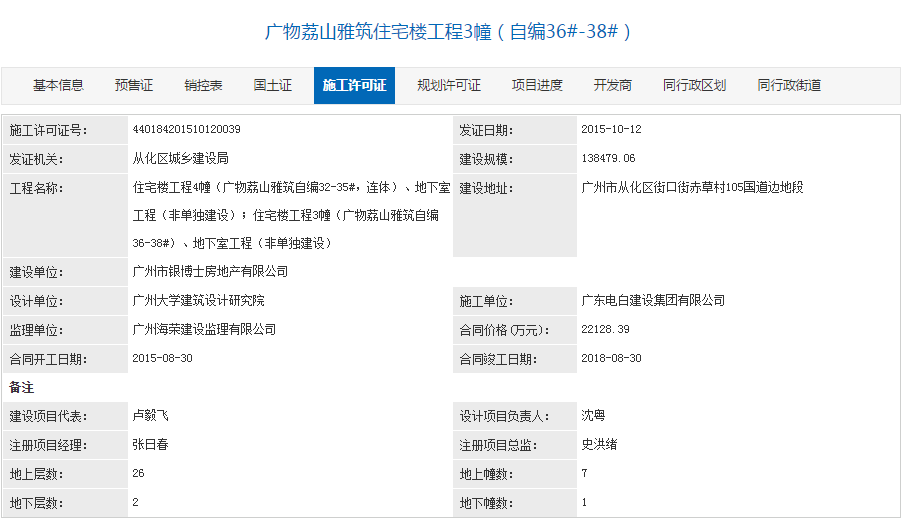Viewport: 904px width, 520px height.
Task: Select the 工程名称 project description text
Action: (x=291, y=215)
